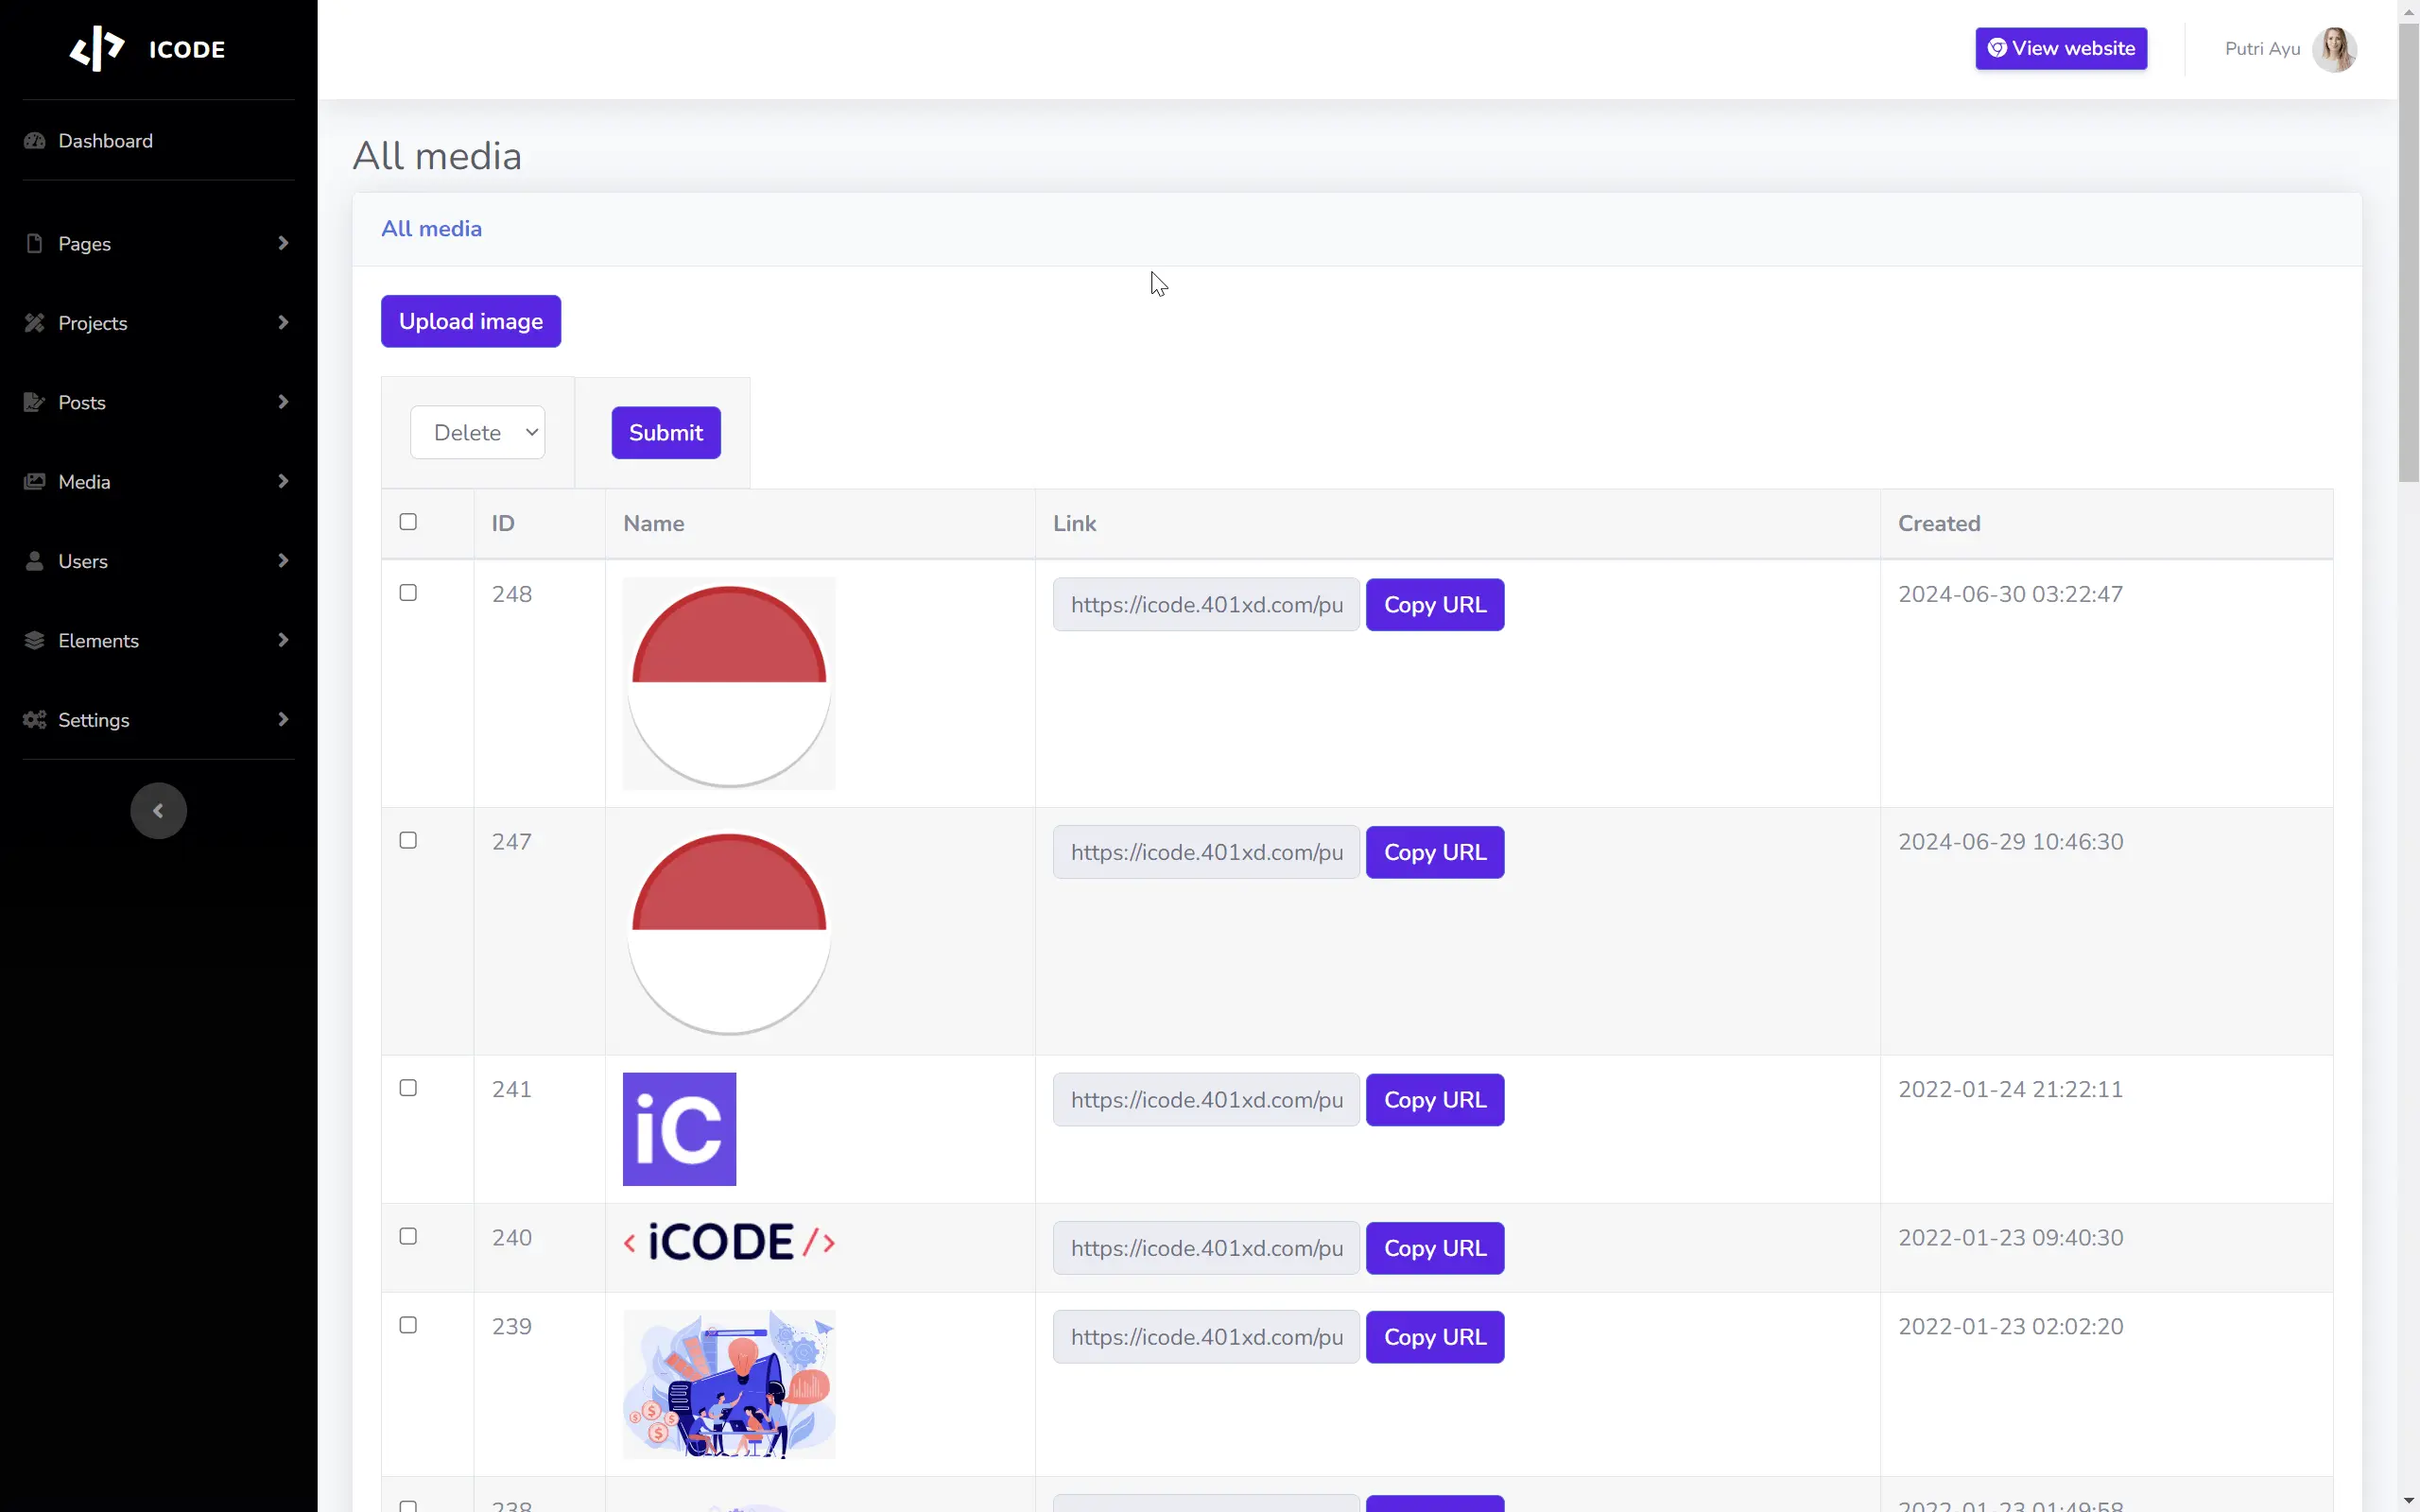Click the Users person icon
Image resolution: width=2420 pixels, height=1512 pixels.
click(35, 561)
